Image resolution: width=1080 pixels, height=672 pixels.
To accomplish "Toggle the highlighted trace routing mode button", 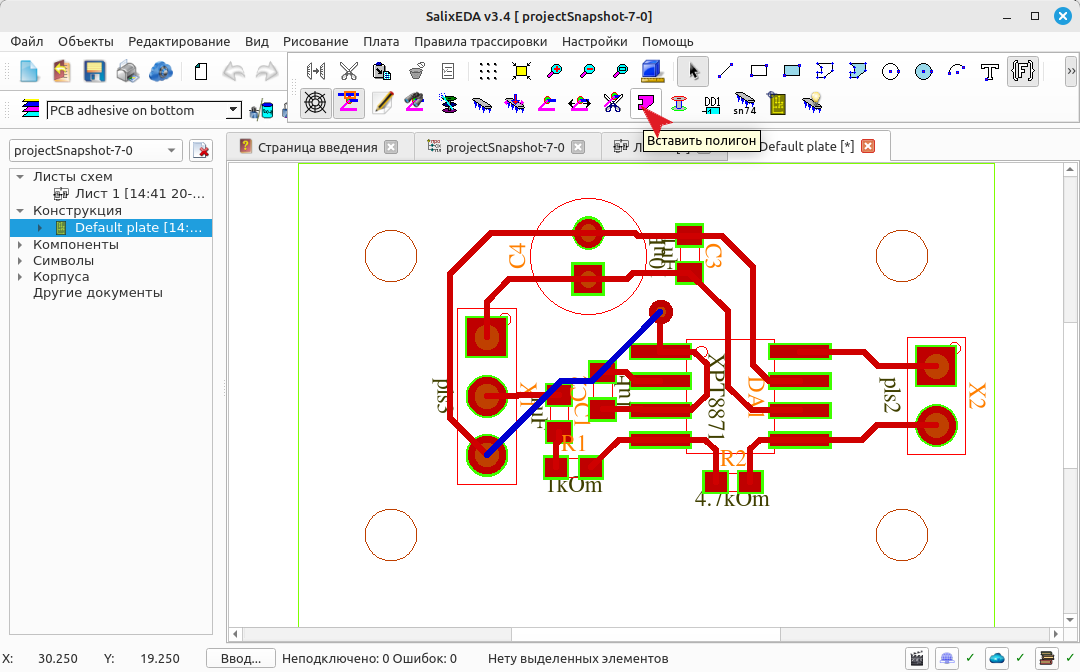I will pos(349,104).
